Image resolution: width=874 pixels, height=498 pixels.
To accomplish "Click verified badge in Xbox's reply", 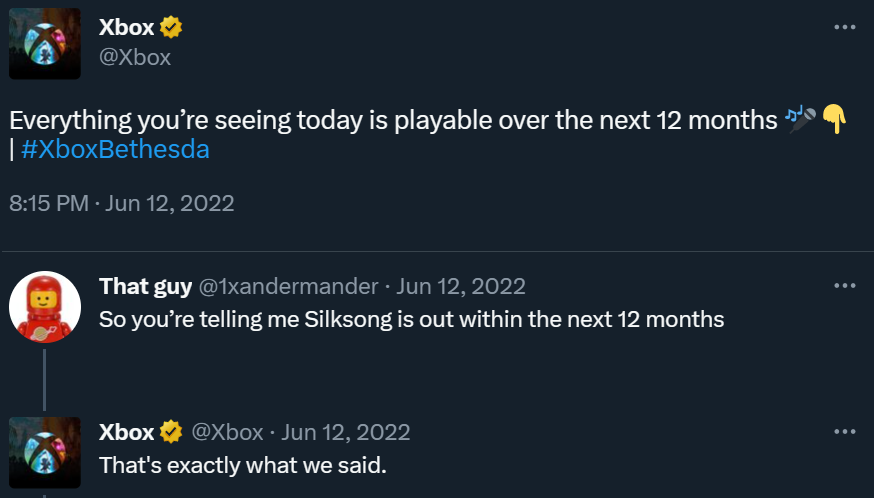I will pyautogui.click(x=171, y=432).
